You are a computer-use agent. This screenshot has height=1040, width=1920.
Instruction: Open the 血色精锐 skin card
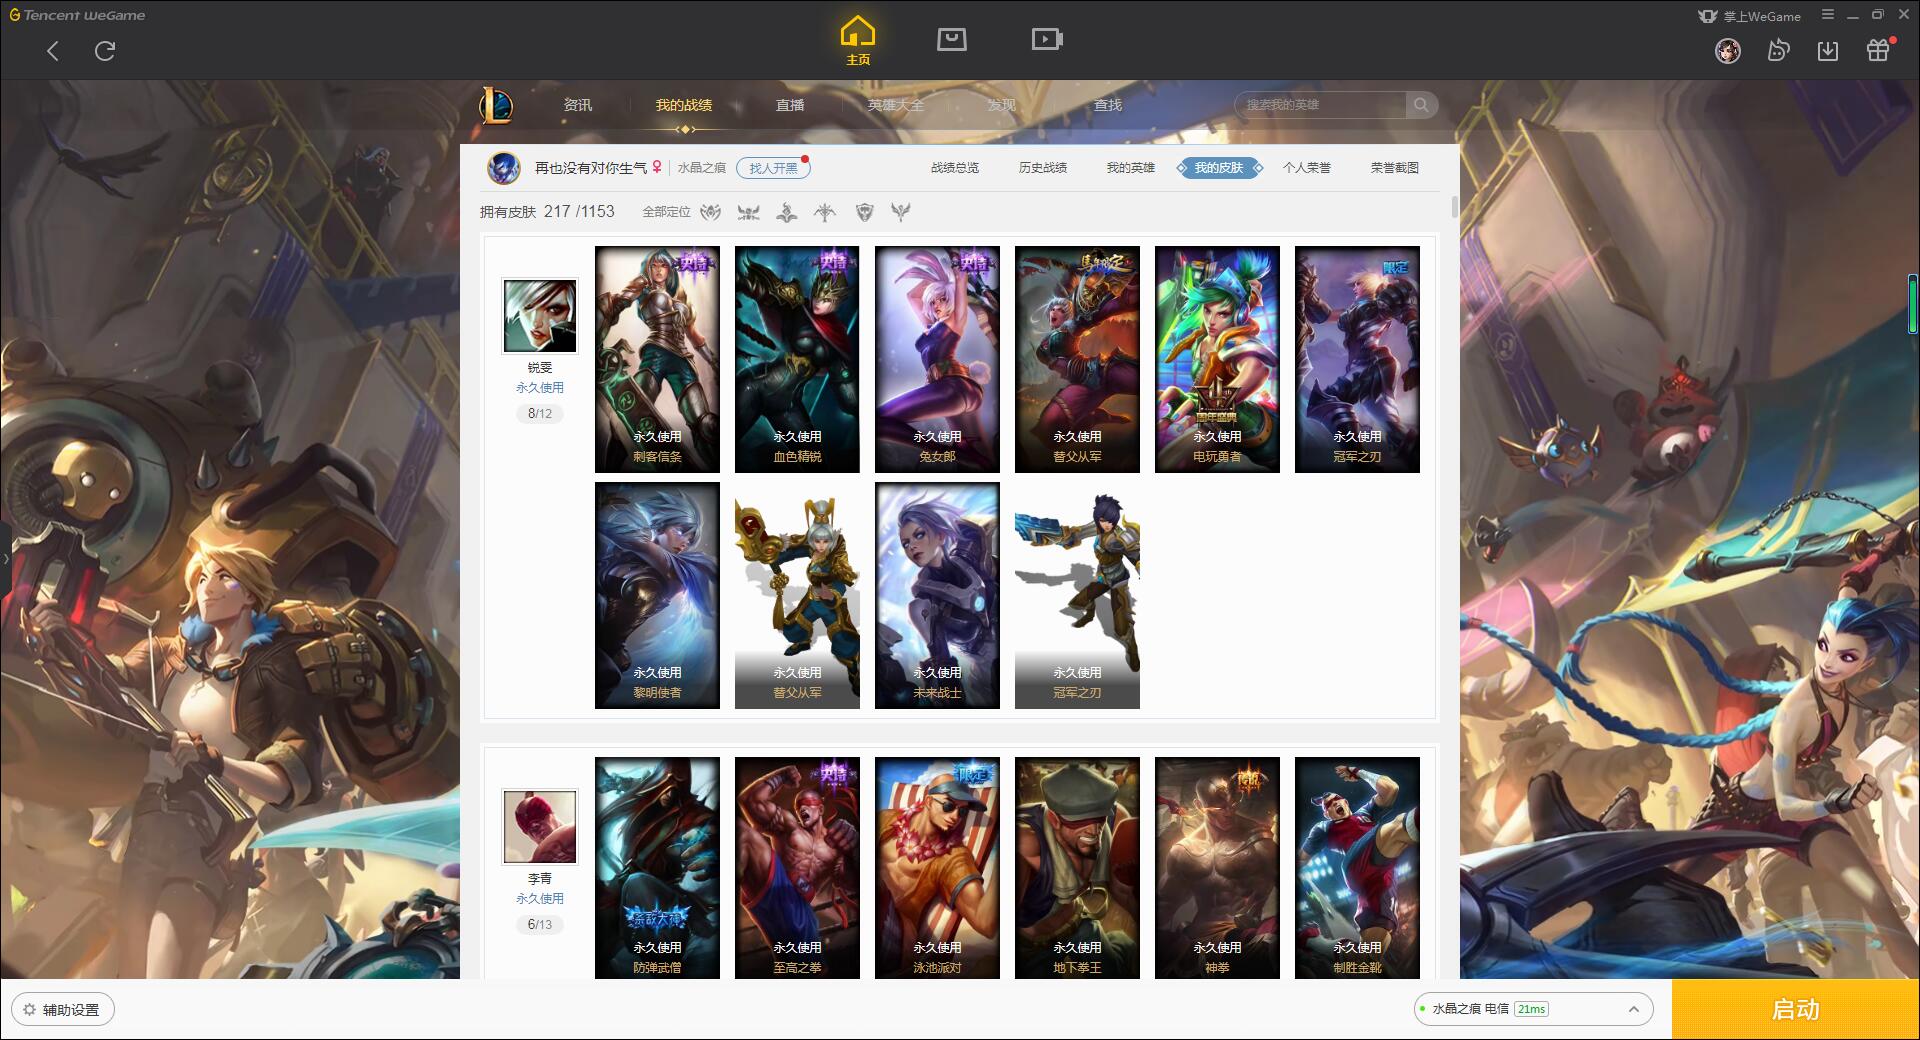(797, 359)
